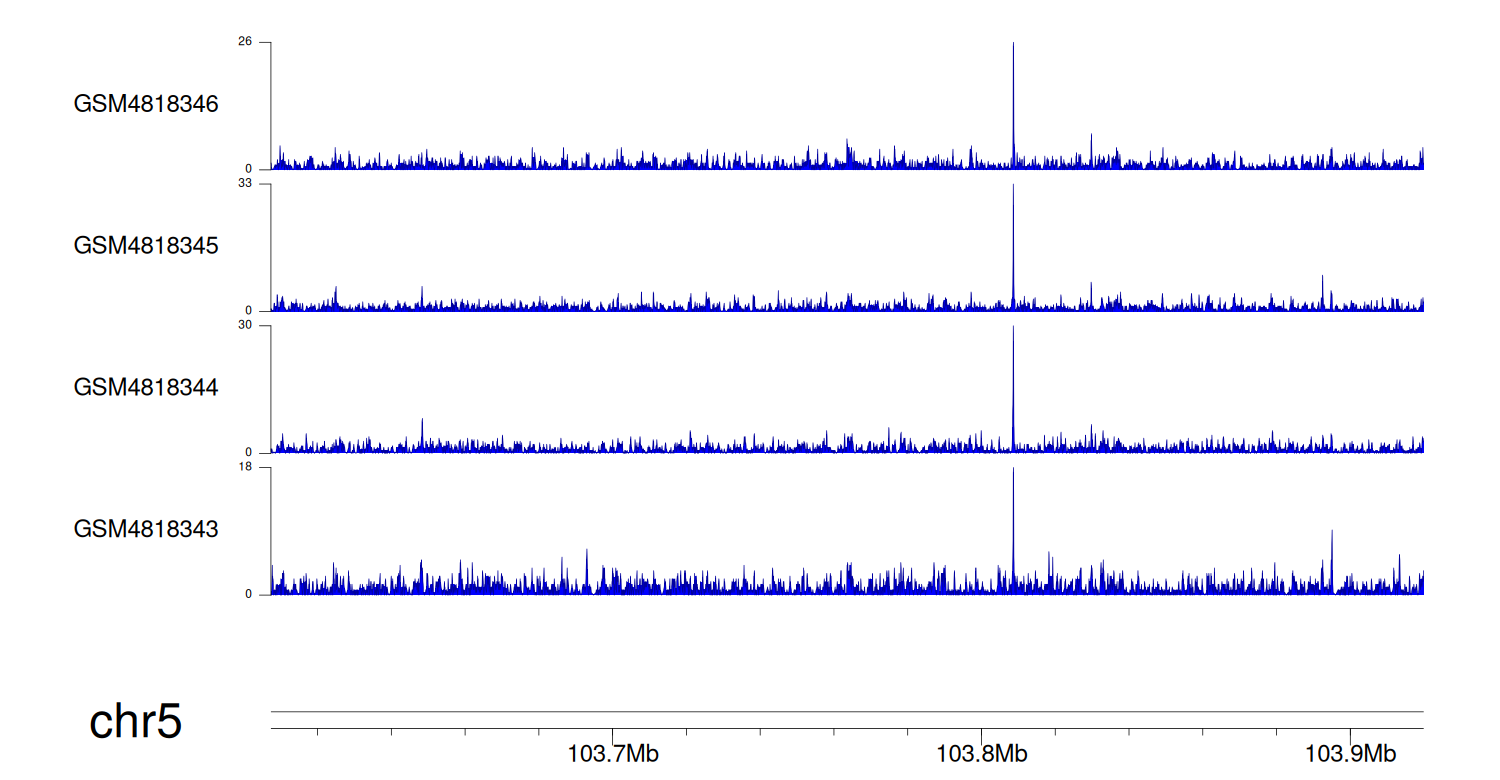The width and height of the screenshot is (1500, 780).
Task: Jump to the 103.9Mb axis label
Action: (x=1351, y=754)
